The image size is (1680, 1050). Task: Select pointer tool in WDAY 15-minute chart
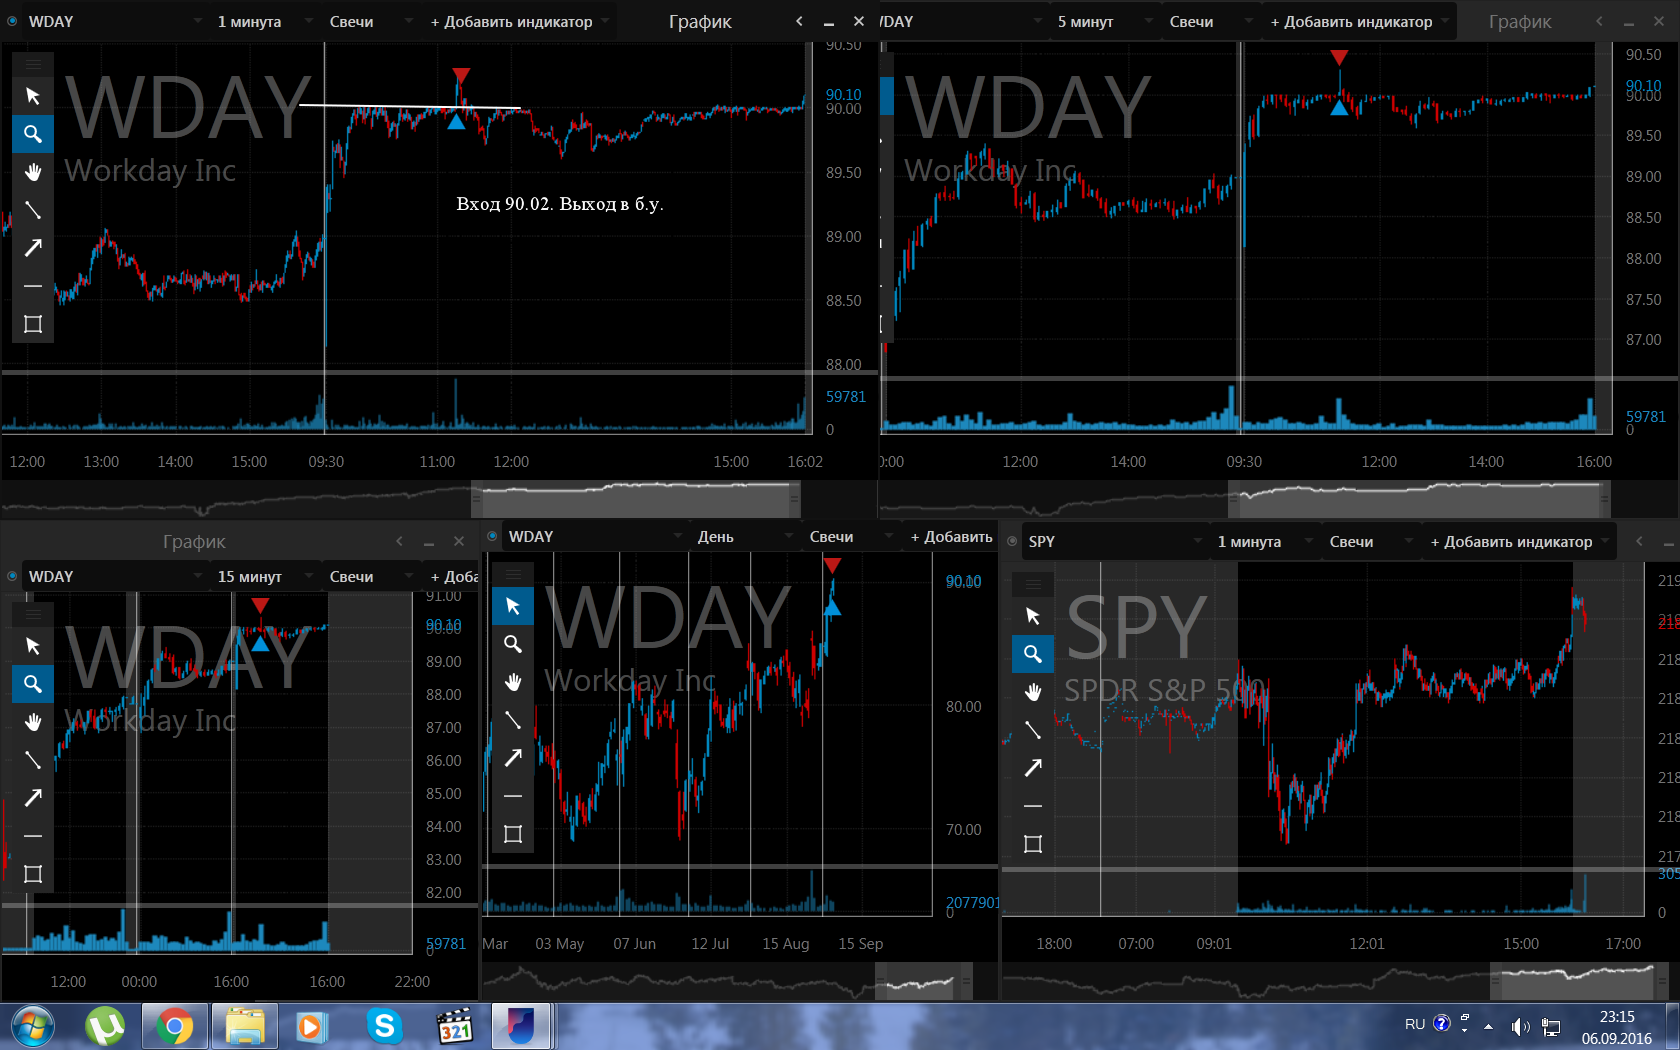tap(33, 646)
